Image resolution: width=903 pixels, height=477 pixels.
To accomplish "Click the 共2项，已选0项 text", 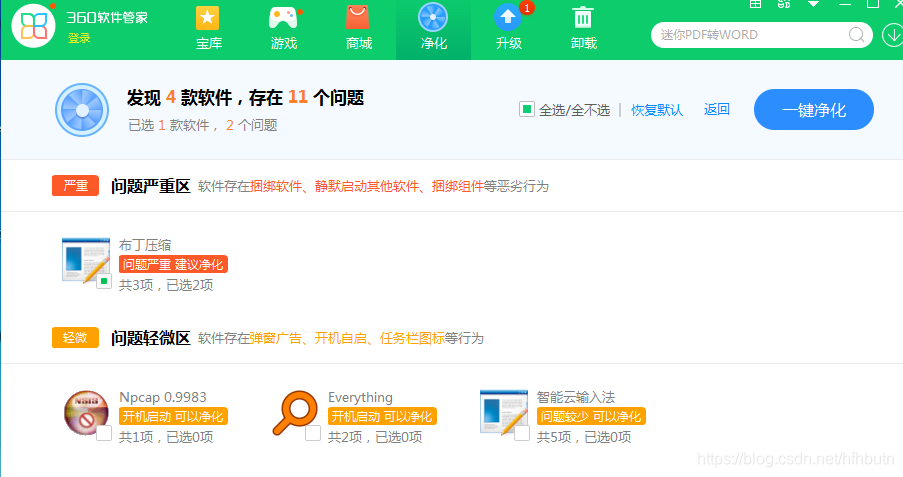I will [x=375, y=437].
